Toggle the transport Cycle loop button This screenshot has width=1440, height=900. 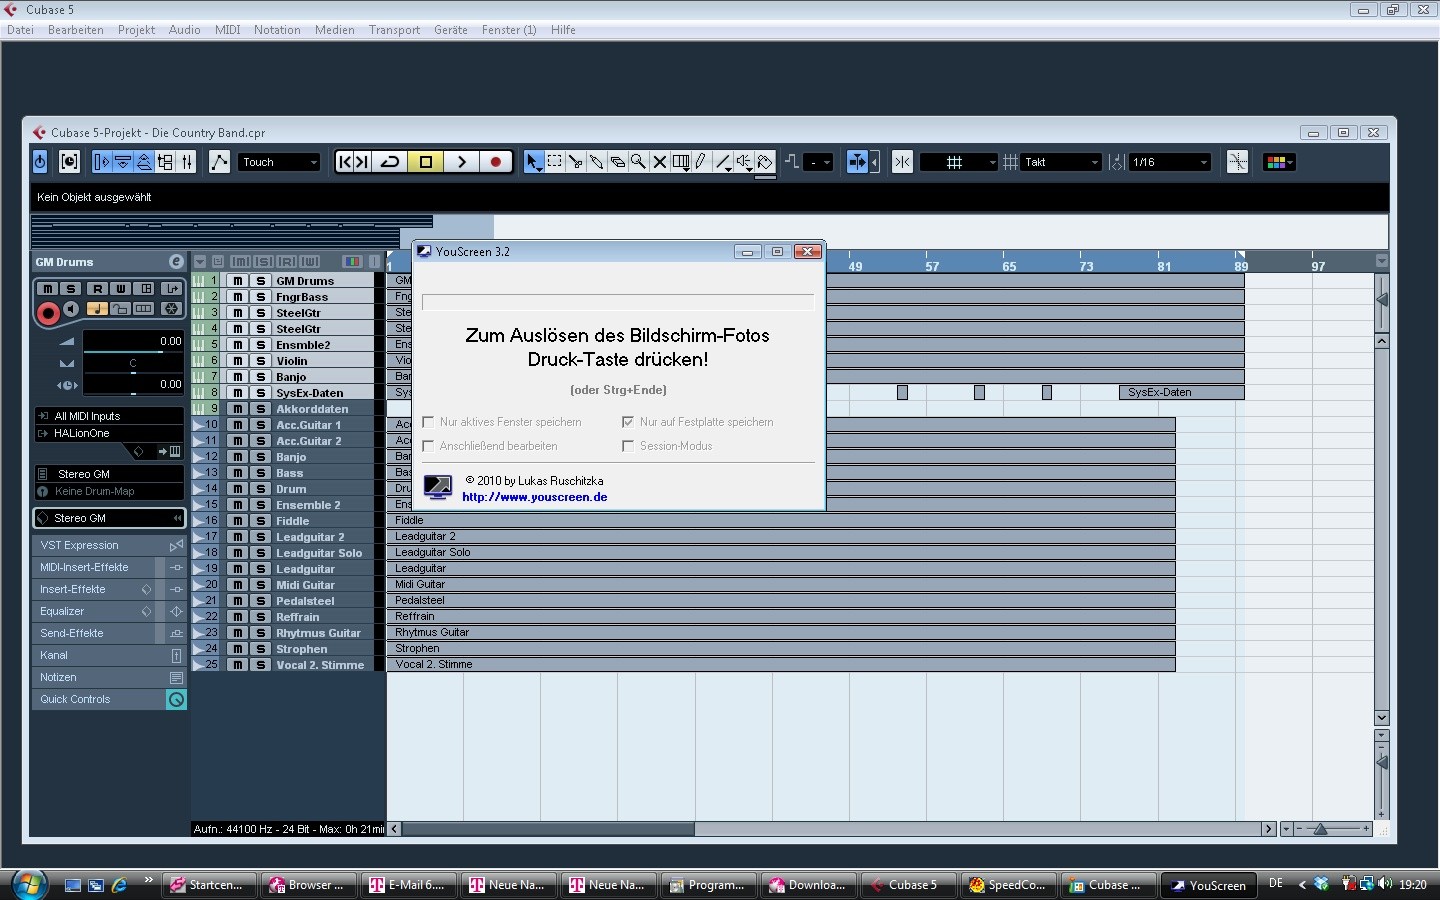click(x=390, y=162)
